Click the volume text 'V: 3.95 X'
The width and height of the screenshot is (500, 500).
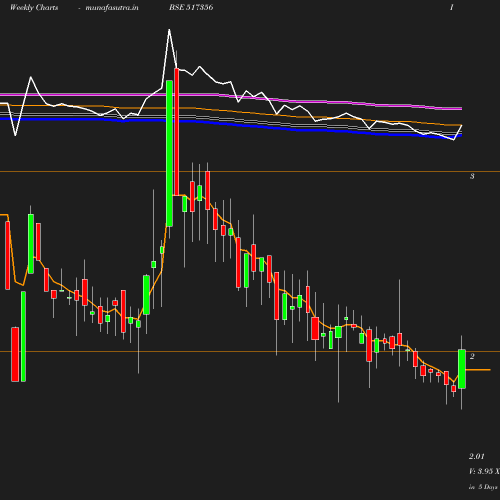click(x=484, y=471)
